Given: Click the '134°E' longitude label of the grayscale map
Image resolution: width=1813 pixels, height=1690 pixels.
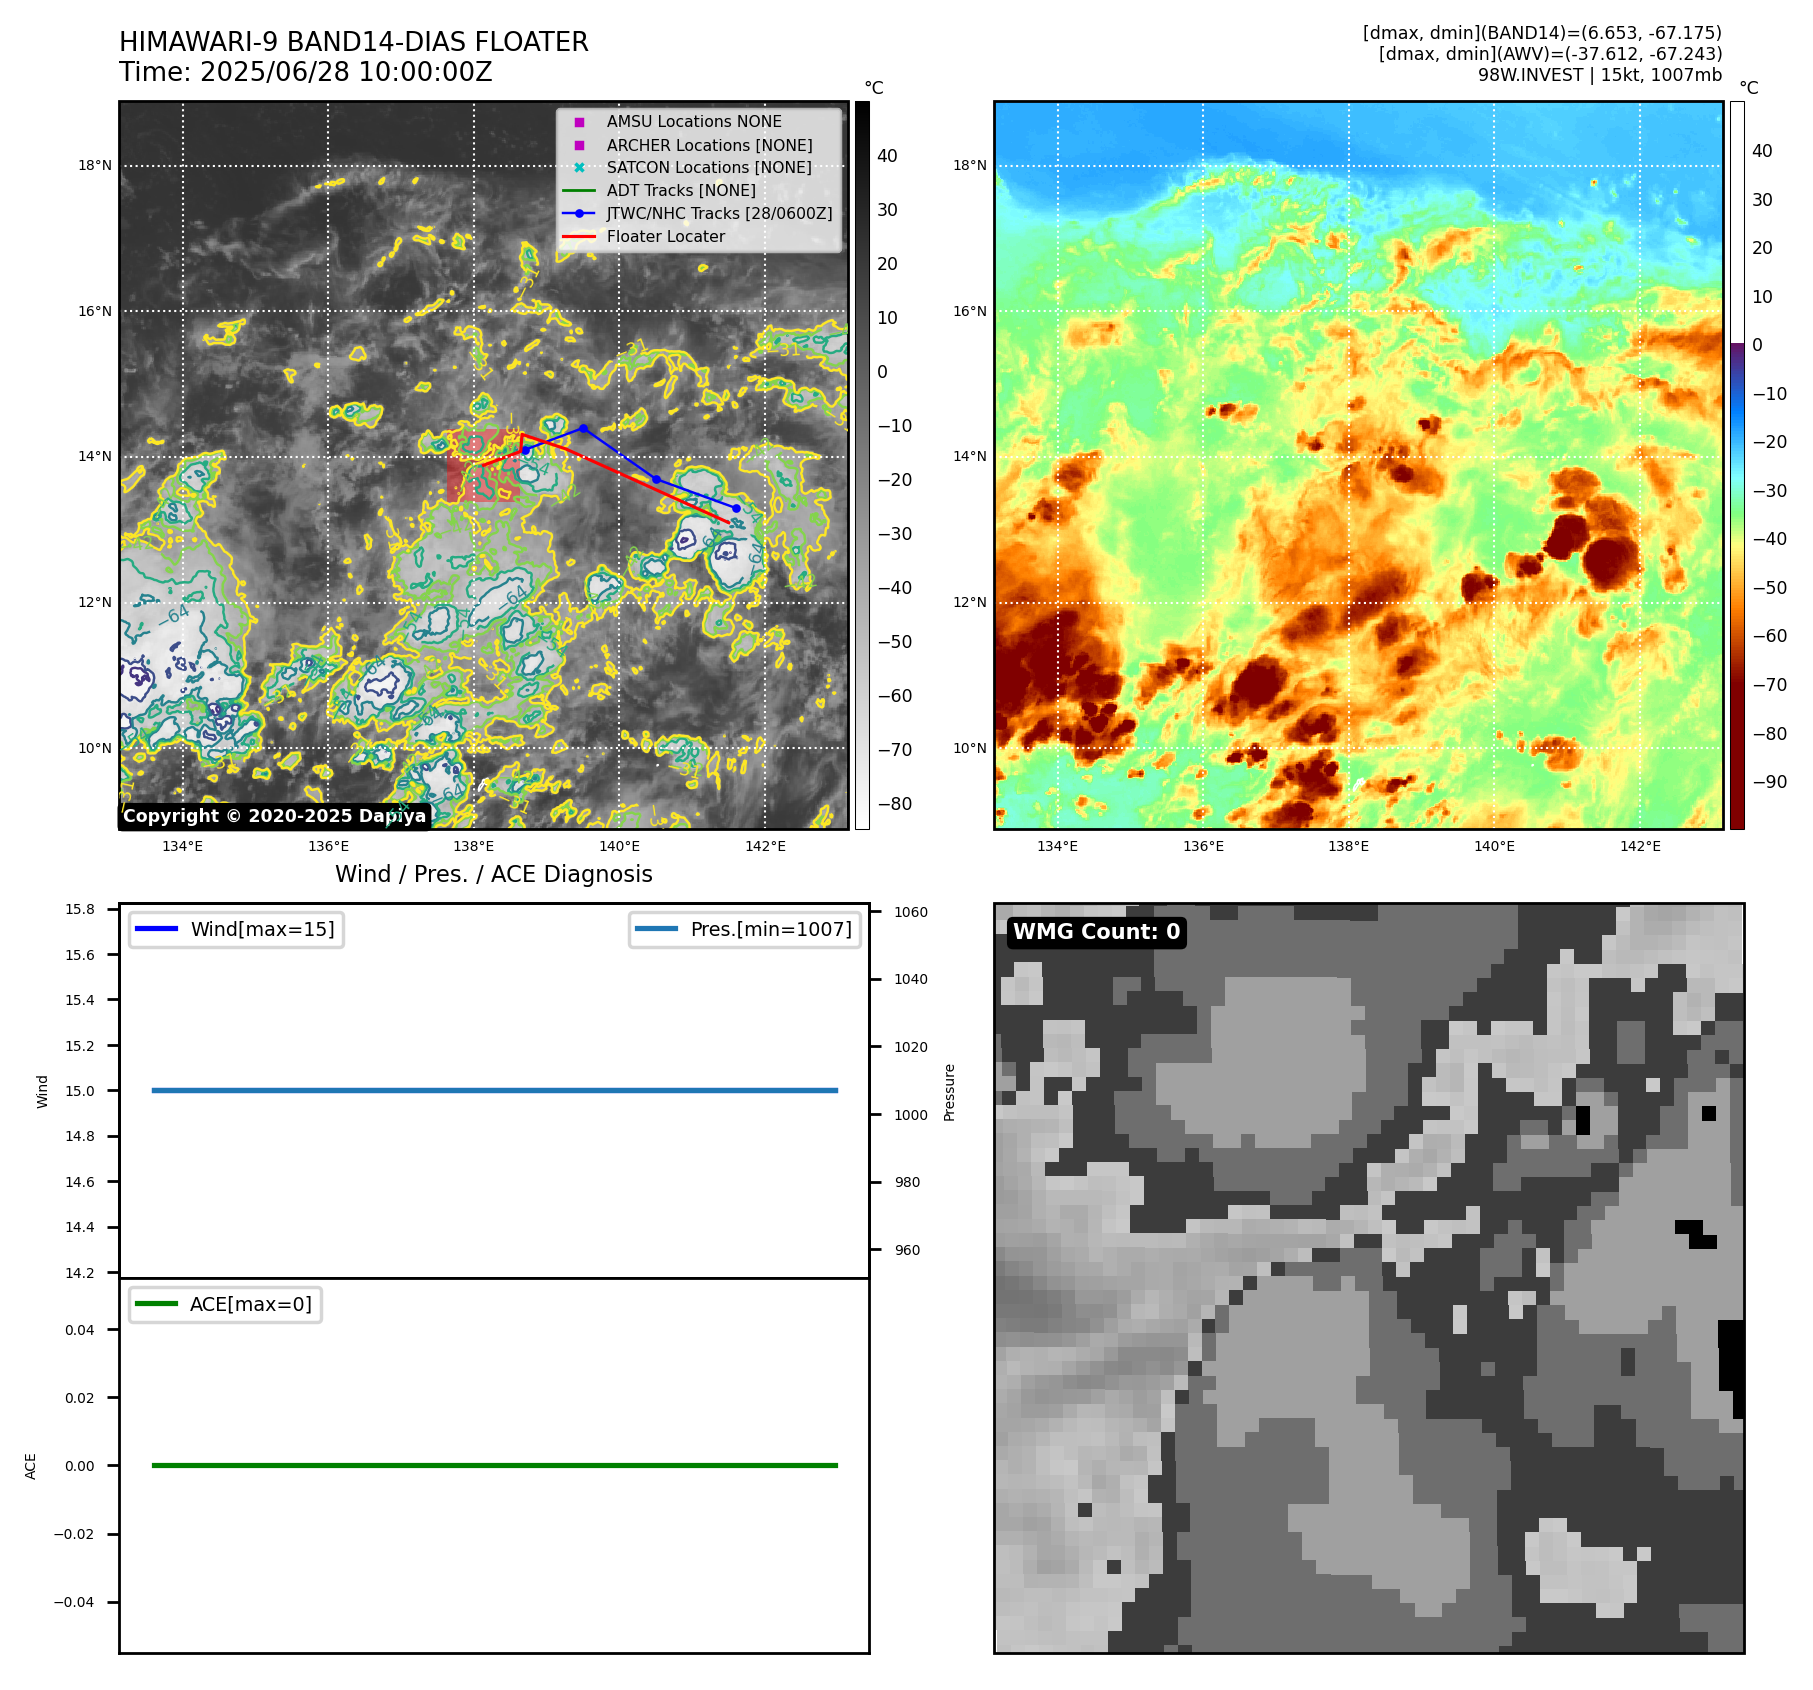Looking at the screenshot, I should tap(182, 846).
